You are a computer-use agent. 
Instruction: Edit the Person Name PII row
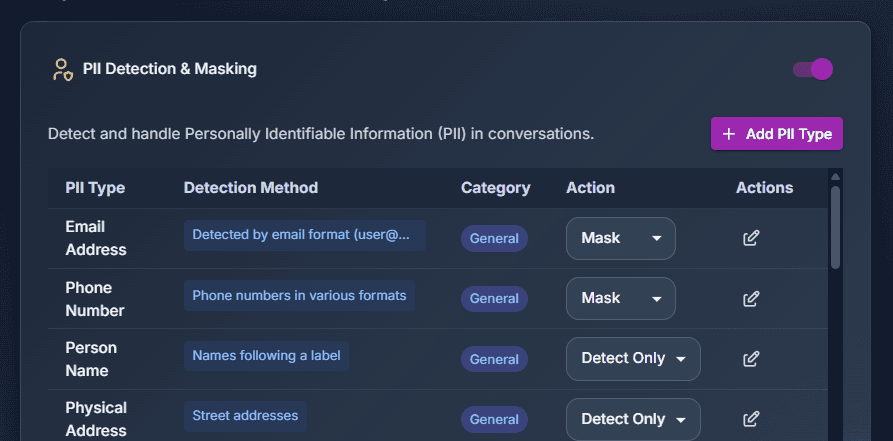coord(751,359)
